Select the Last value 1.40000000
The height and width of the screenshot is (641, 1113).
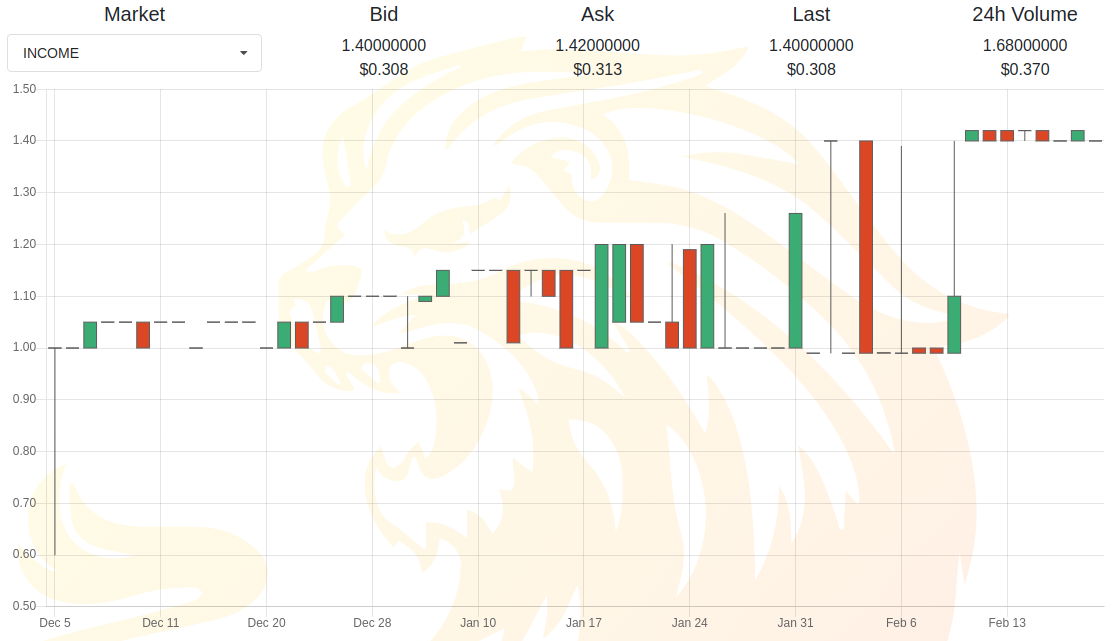coord(811,45)
